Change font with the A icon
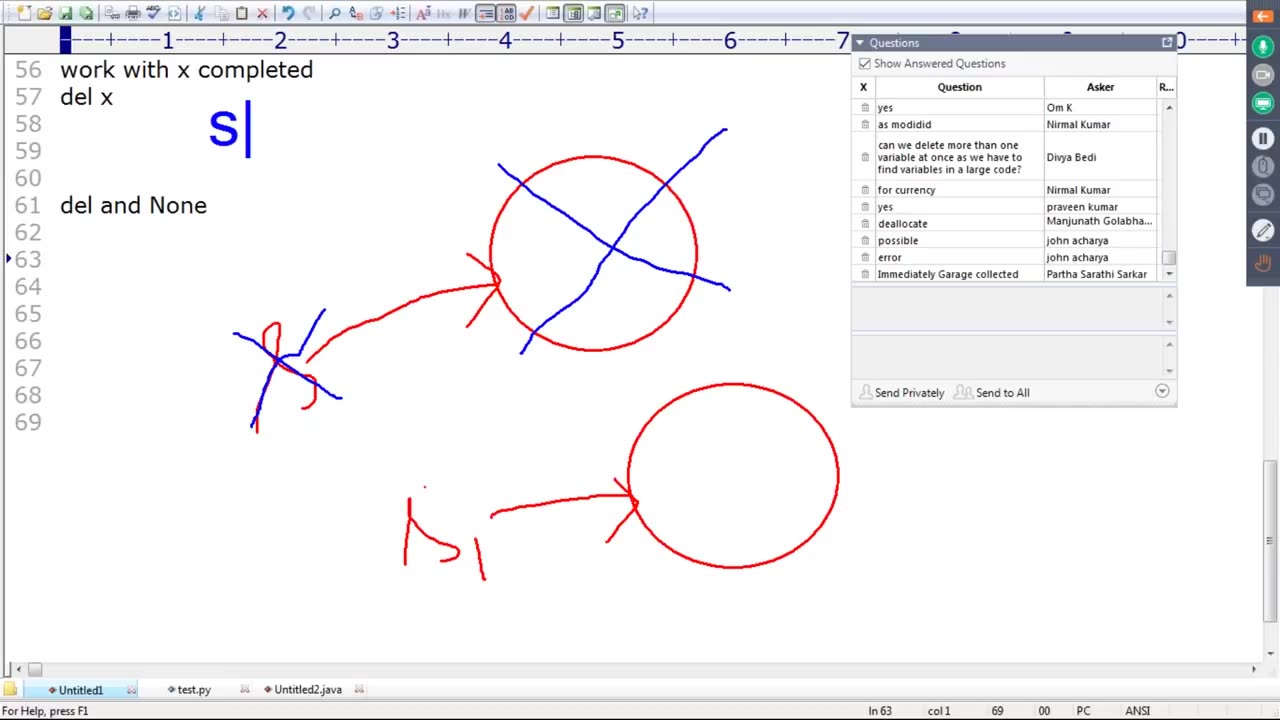The width and height of the screenshot is (1280, 720). 422,13
